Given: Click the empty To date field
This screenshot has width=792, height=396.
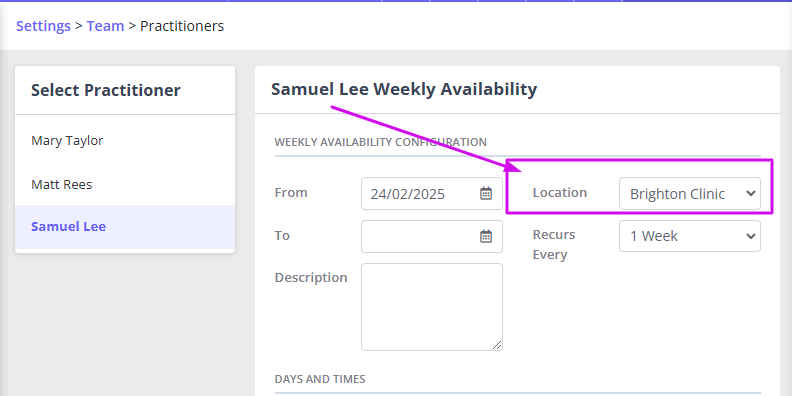Looking at the screenshot, I should [x=432, y=236].
